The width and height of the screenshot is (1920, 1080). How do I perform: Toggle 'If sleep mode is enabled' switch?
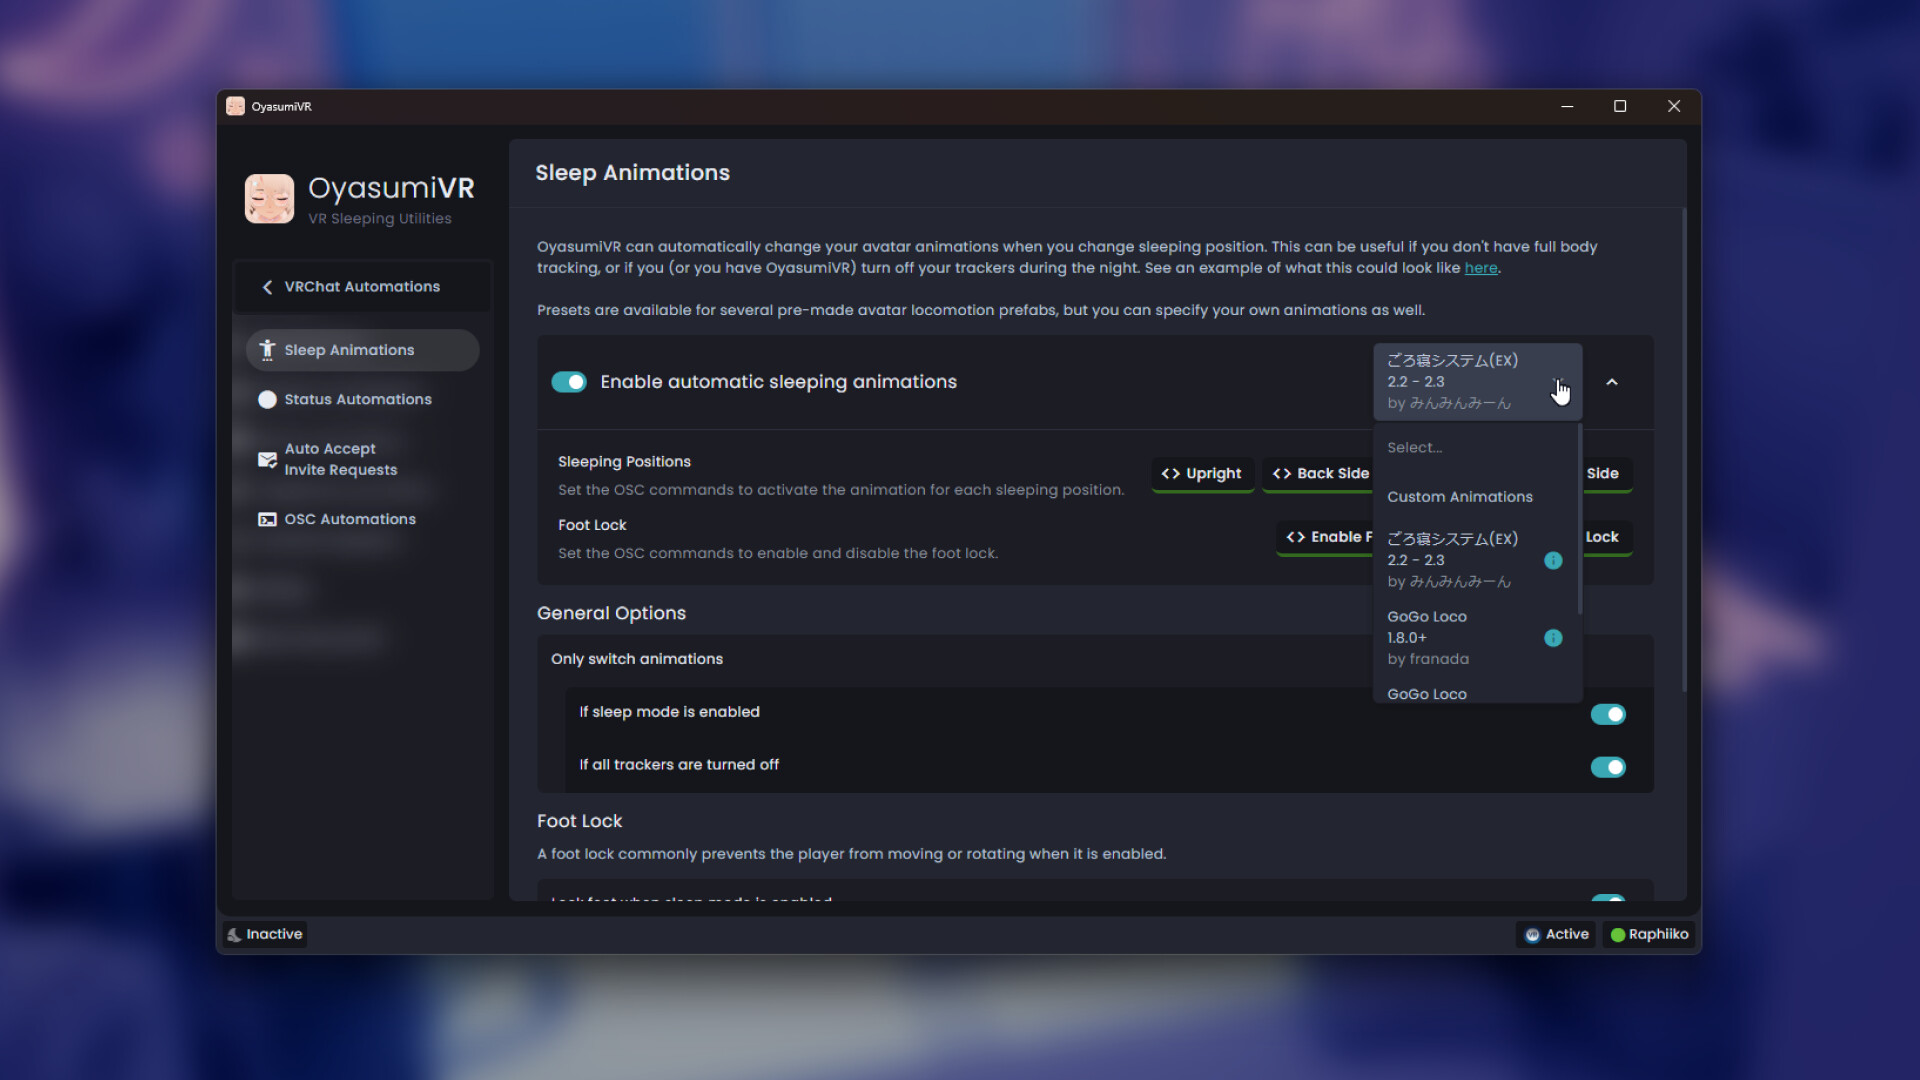tap(1608, 714)
